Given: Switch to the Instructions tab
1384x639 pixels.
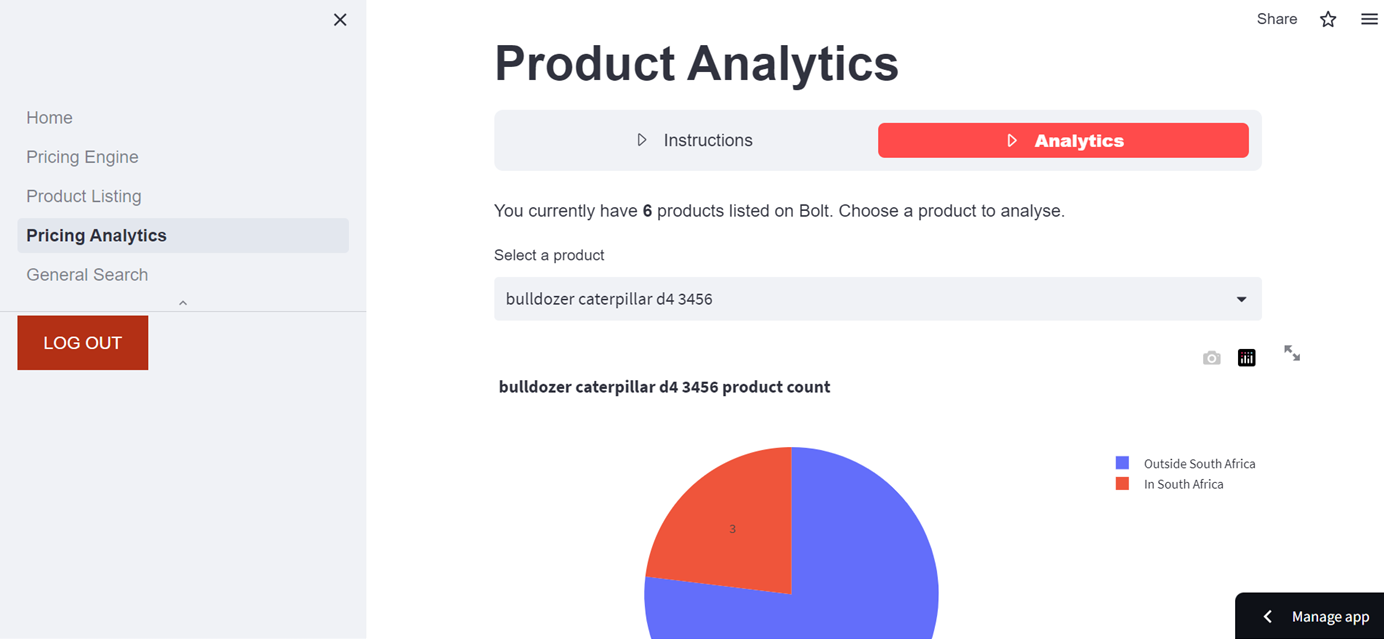Looking at the screenshot, I should 707,141.
